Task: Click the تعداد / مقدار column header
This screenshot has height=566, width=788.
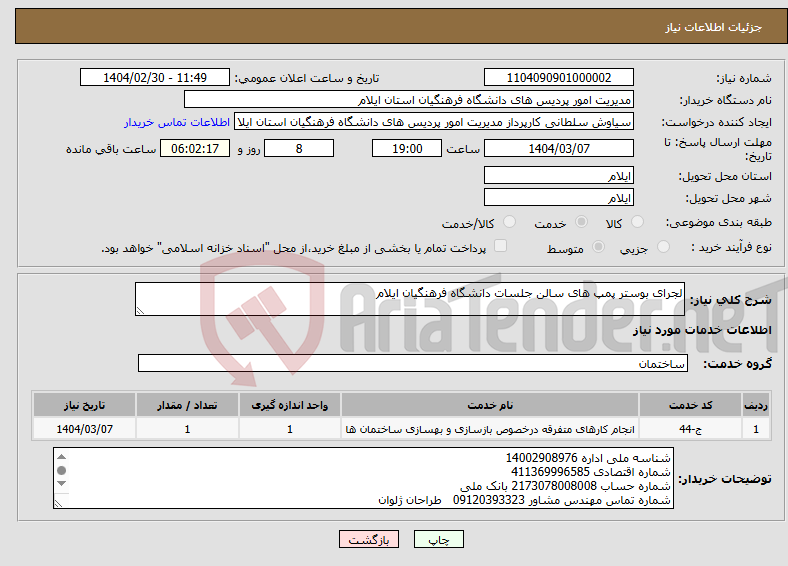Action: [x=187, y=405]
